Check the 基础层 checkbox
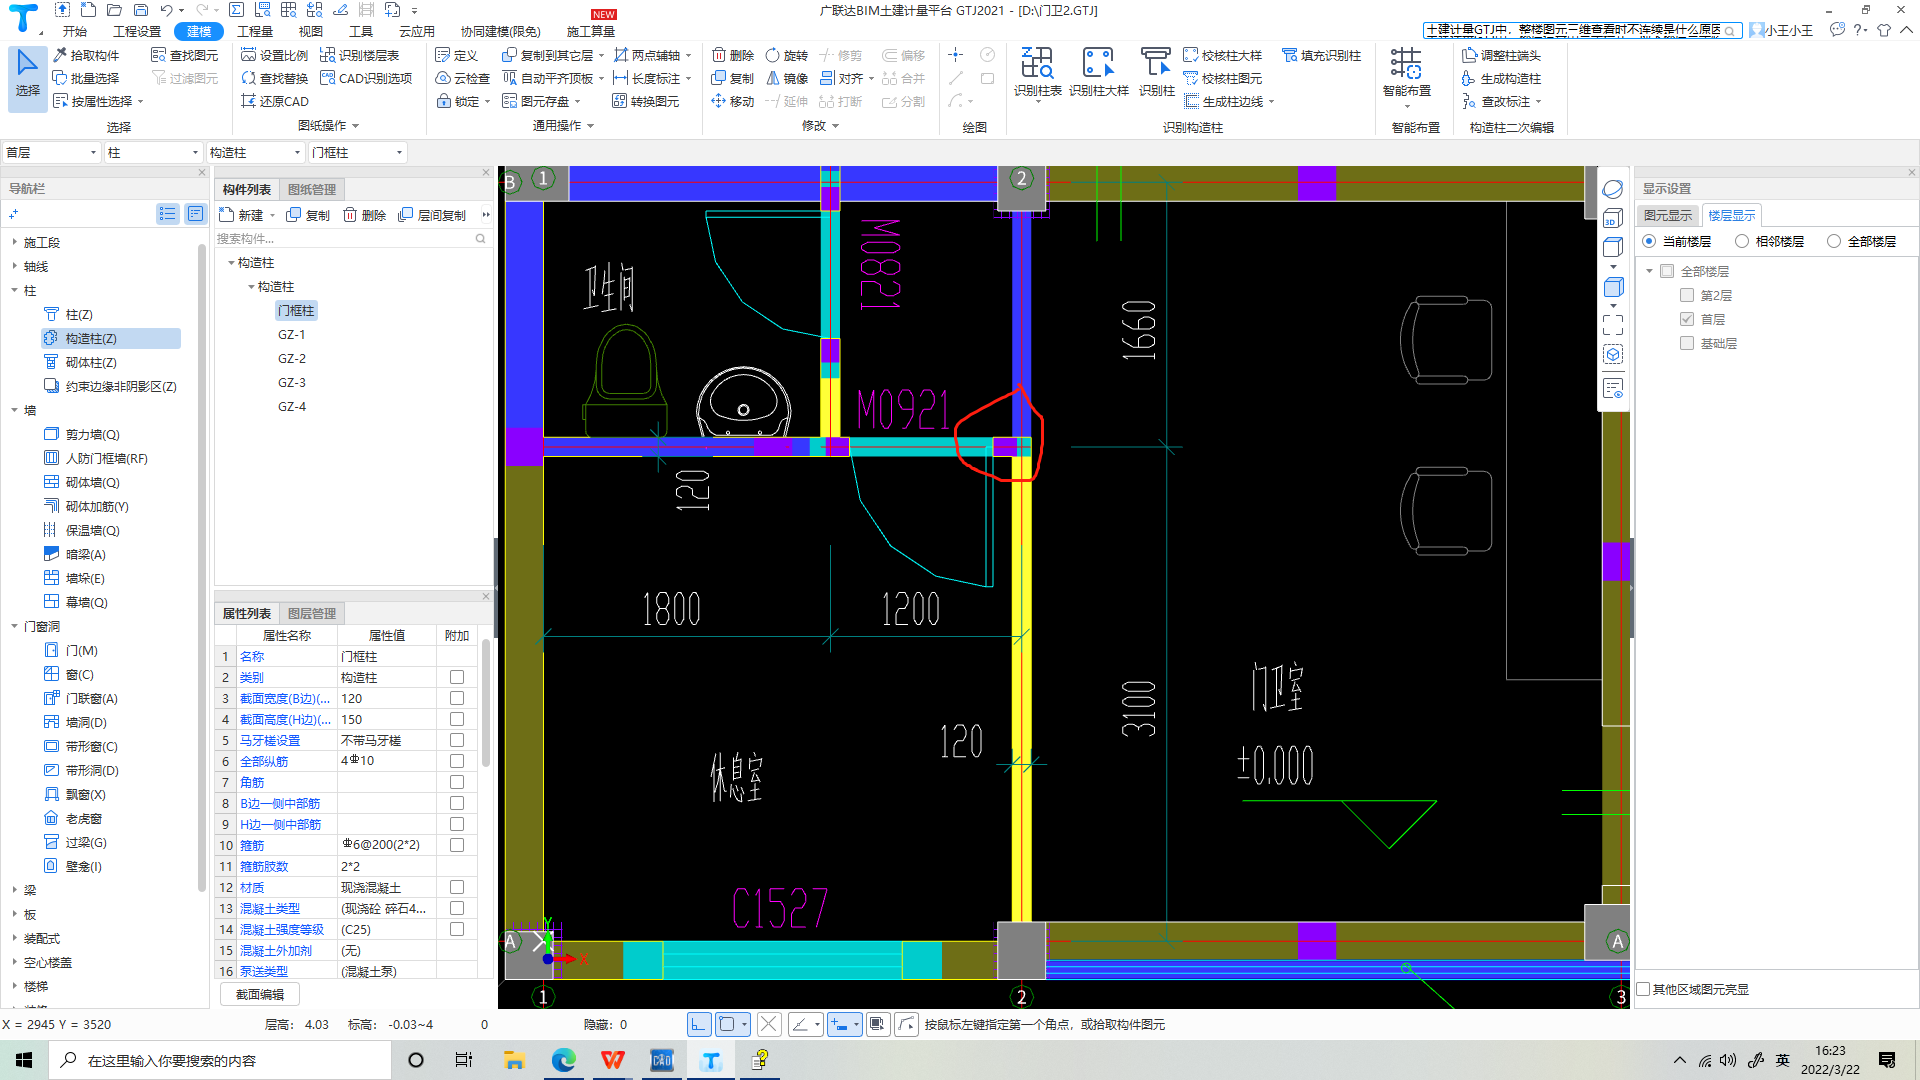Viewport: 1920px width, 1080px height. click(1687, 343)
